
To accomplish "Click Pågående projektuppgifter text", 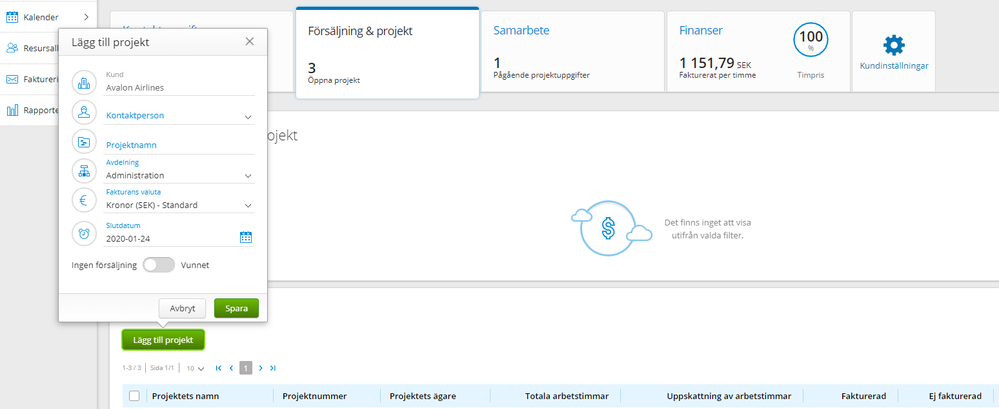I will [542, 75].
